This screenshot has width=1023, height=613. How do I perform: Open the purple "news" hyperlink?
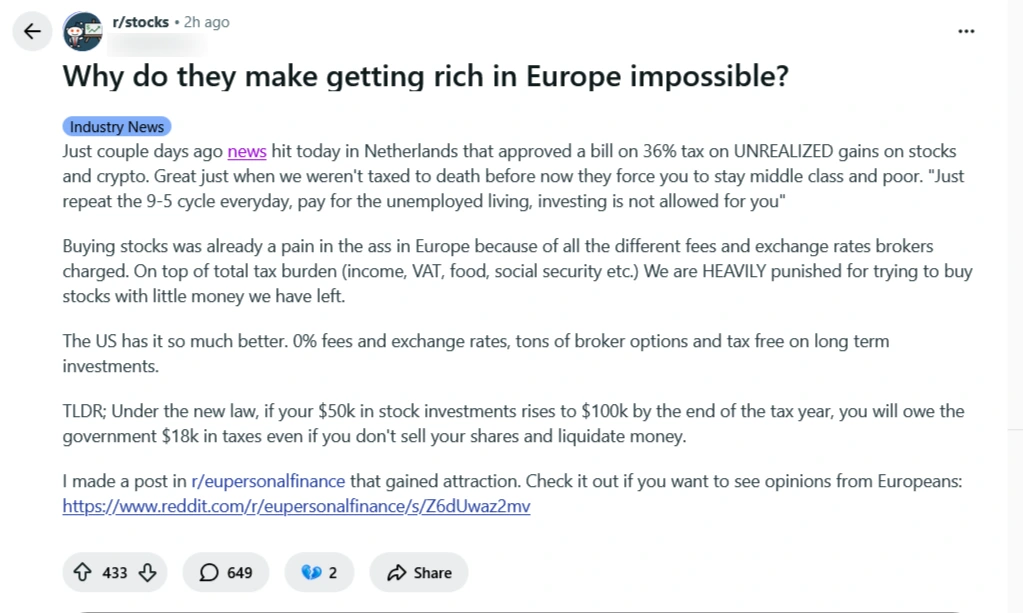[247, 152]
